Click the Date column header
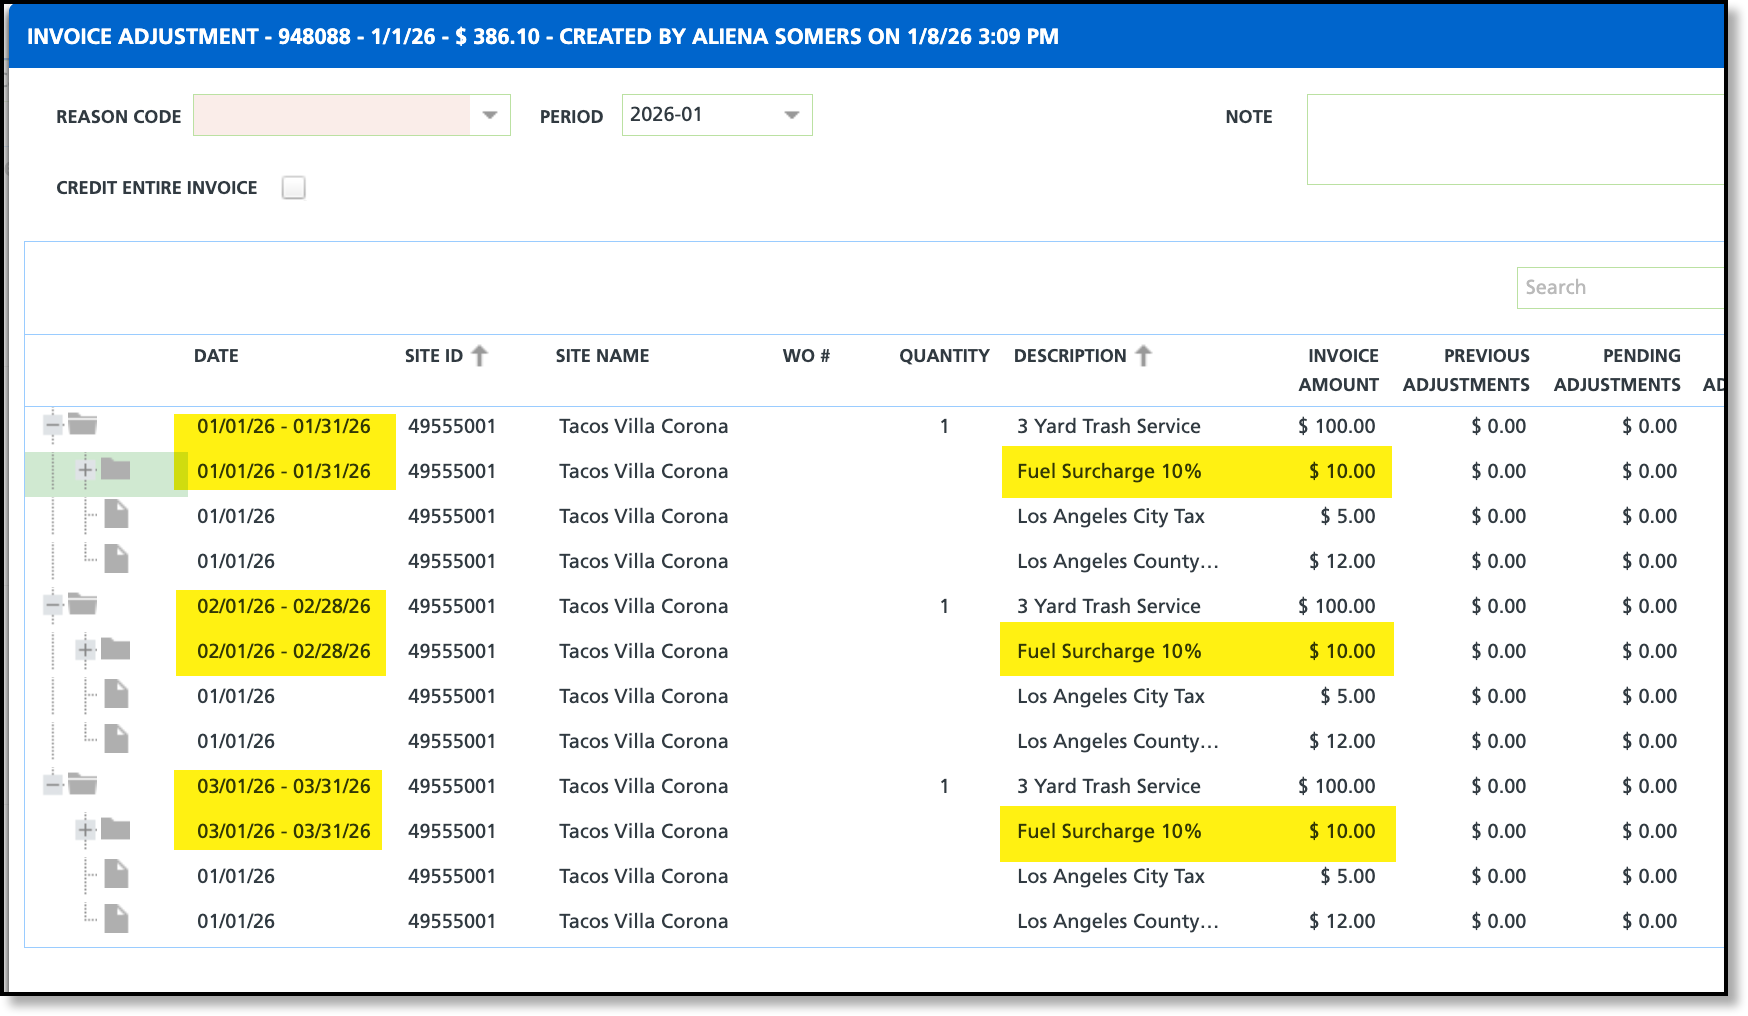Screen dimensions: 1748x1016 [216, 356]
